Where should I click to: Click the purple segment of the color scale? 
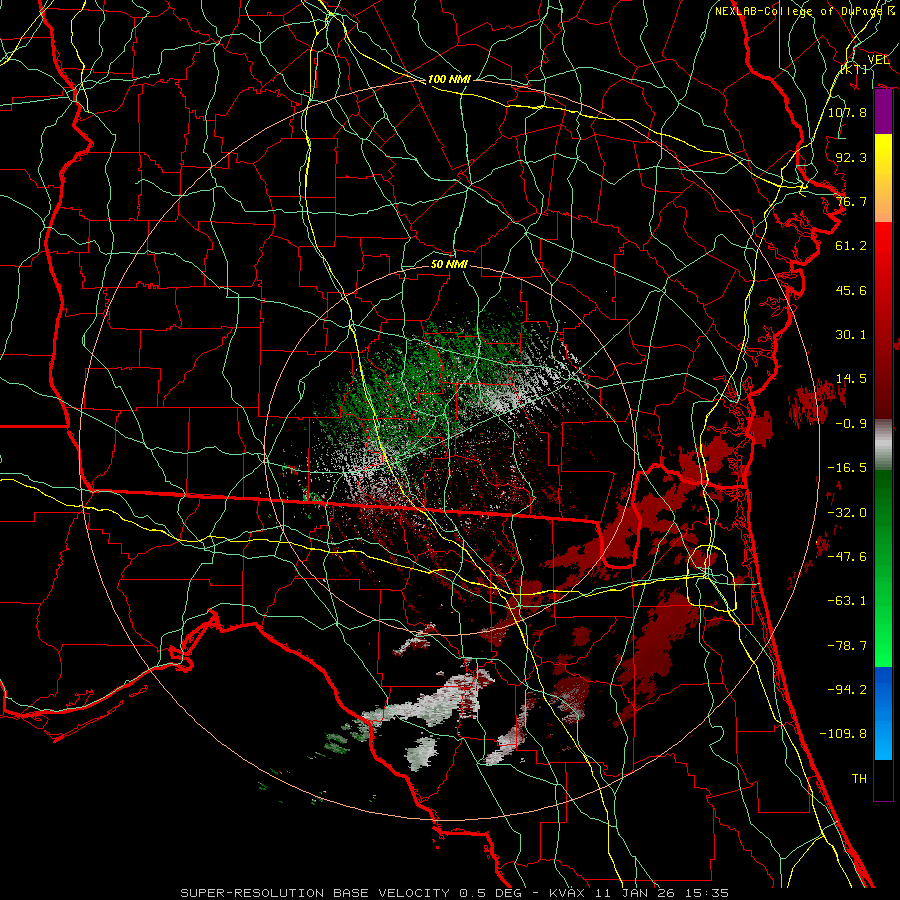click(x=883, y=112)
